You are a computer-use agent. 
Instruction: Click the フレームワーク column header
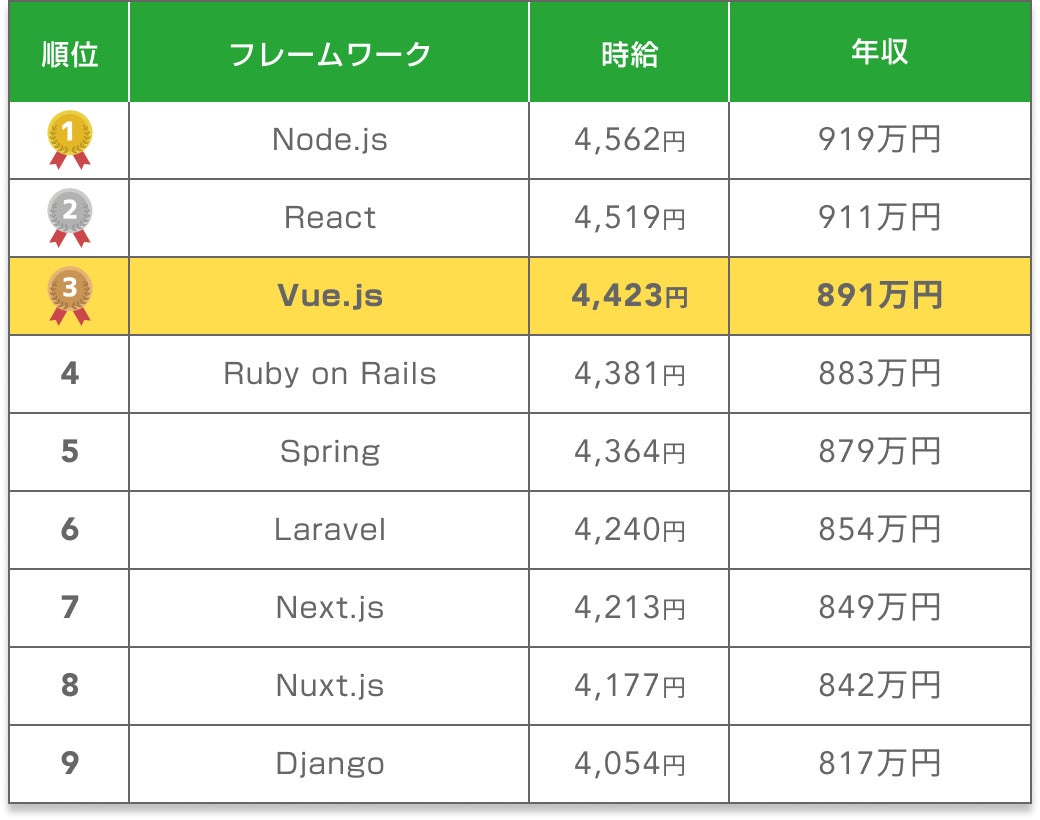(330, 54)
